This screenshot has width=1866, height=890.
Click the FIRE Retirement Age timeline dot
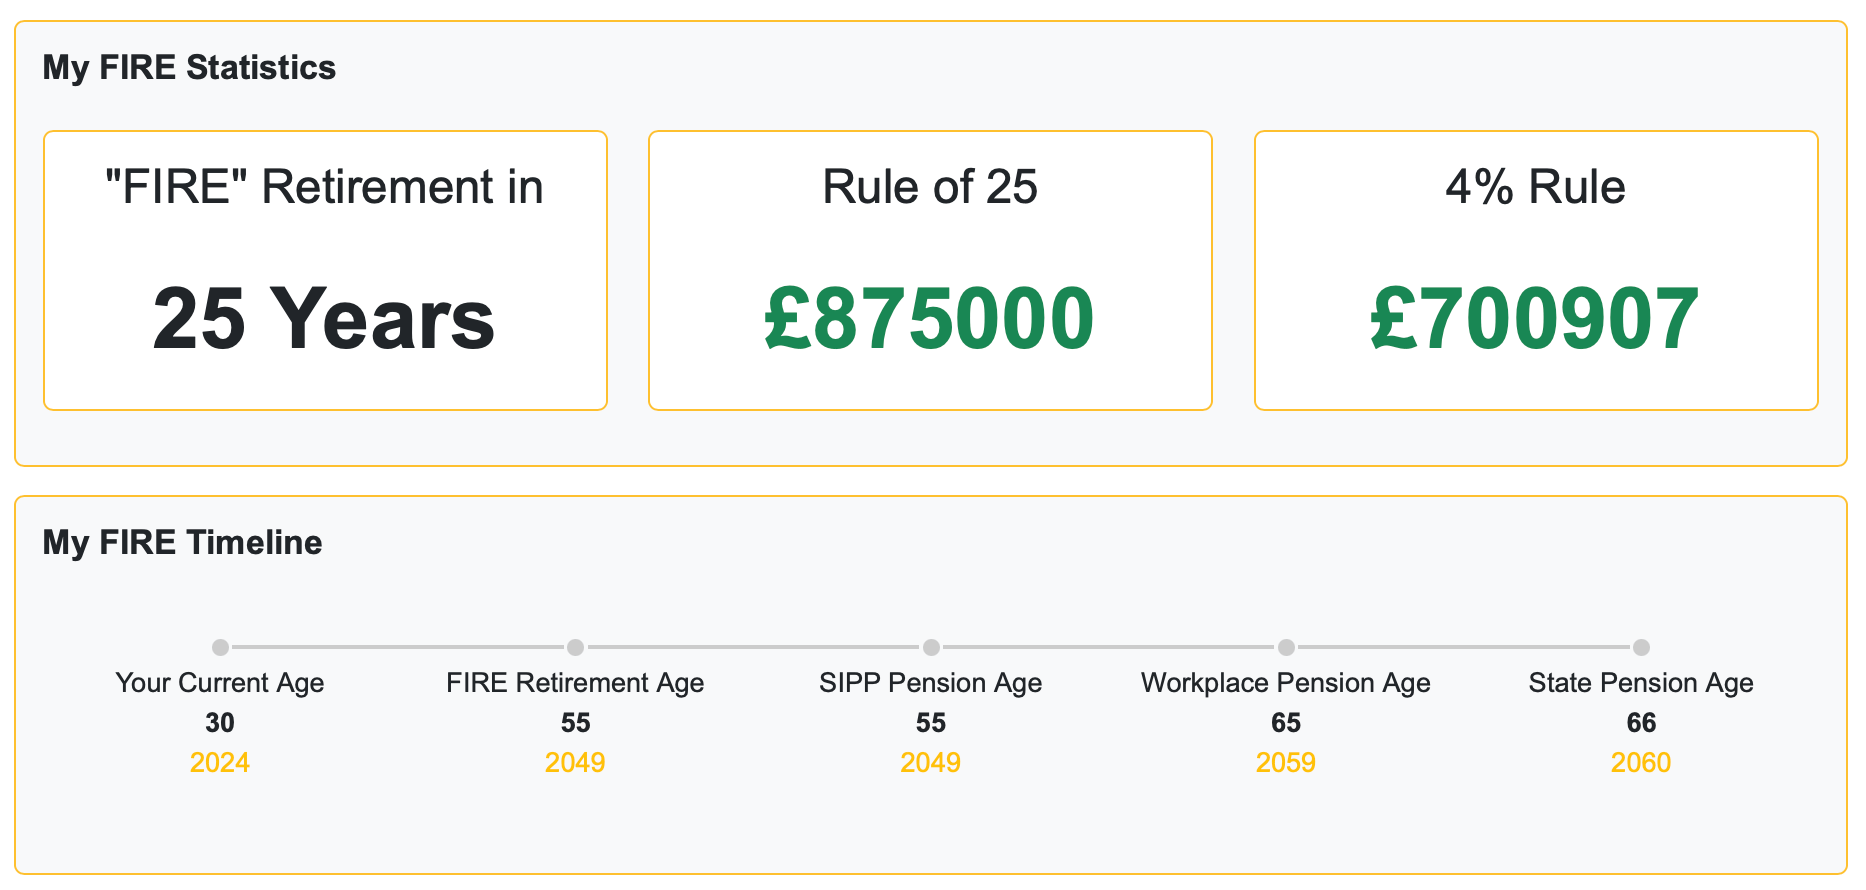pyautogui.click(x=575, y=647)
